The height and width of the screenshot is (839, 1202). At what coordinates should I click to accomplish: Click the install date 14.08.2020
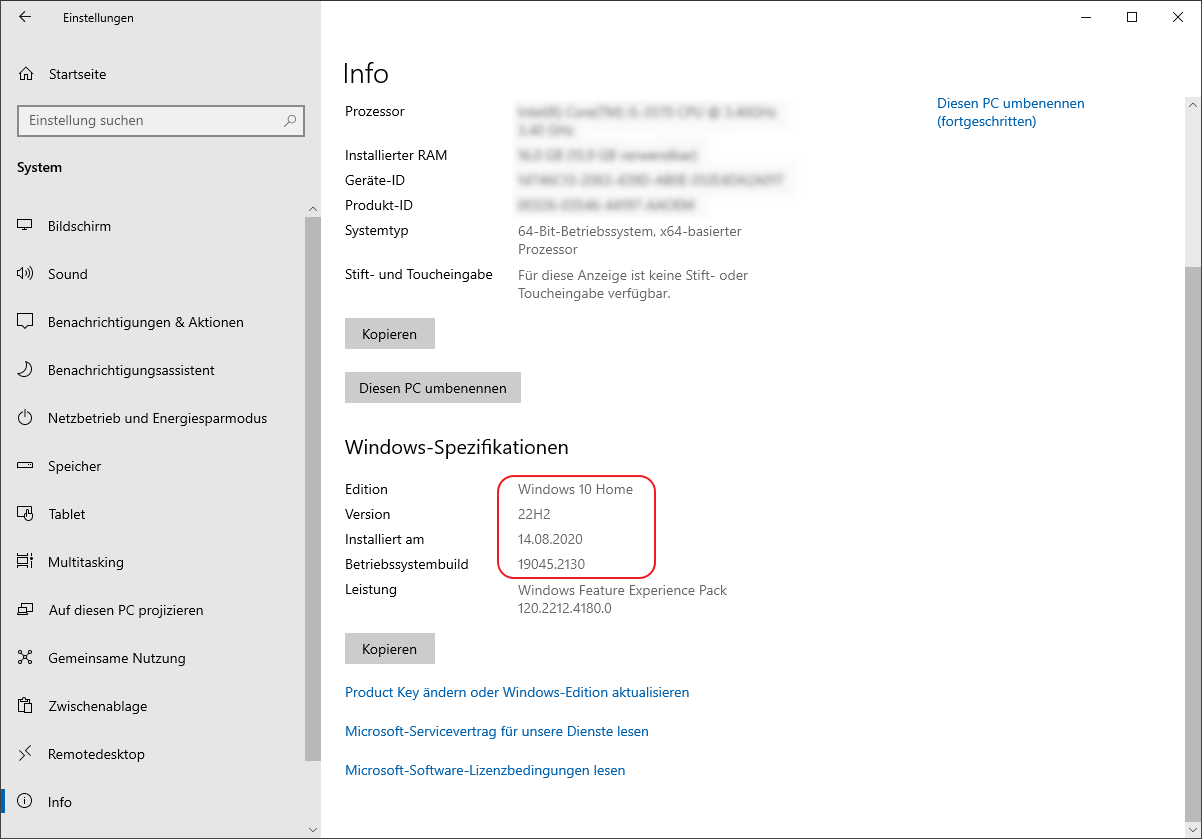(x=551, y=539)
